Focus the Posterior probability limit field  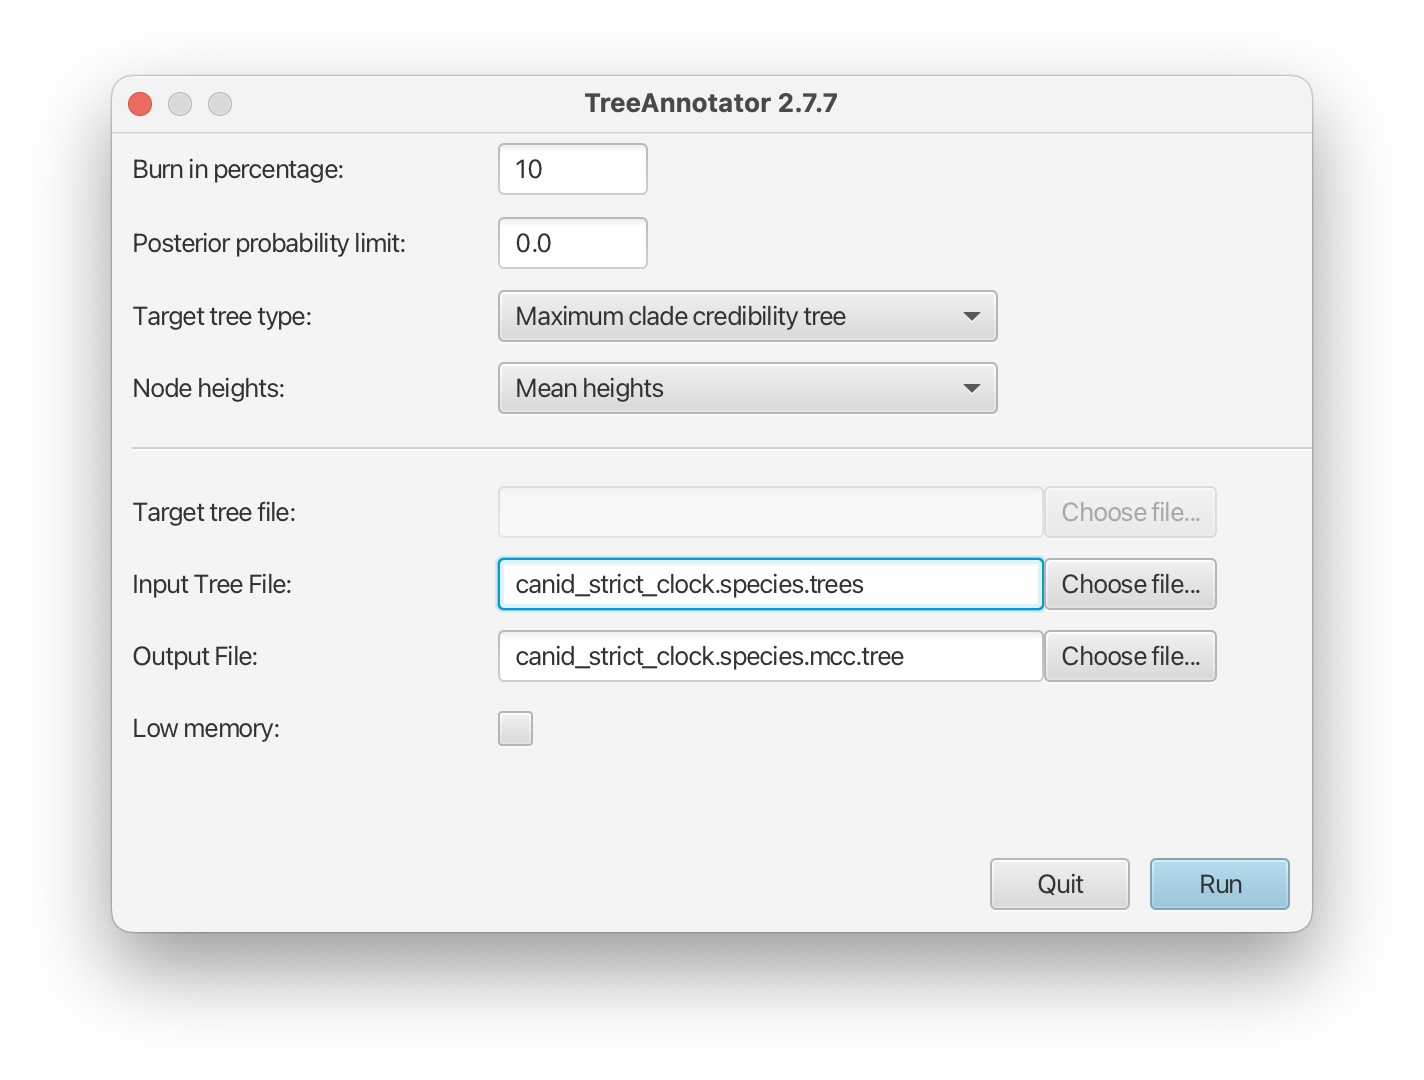(x=572, y=244)
